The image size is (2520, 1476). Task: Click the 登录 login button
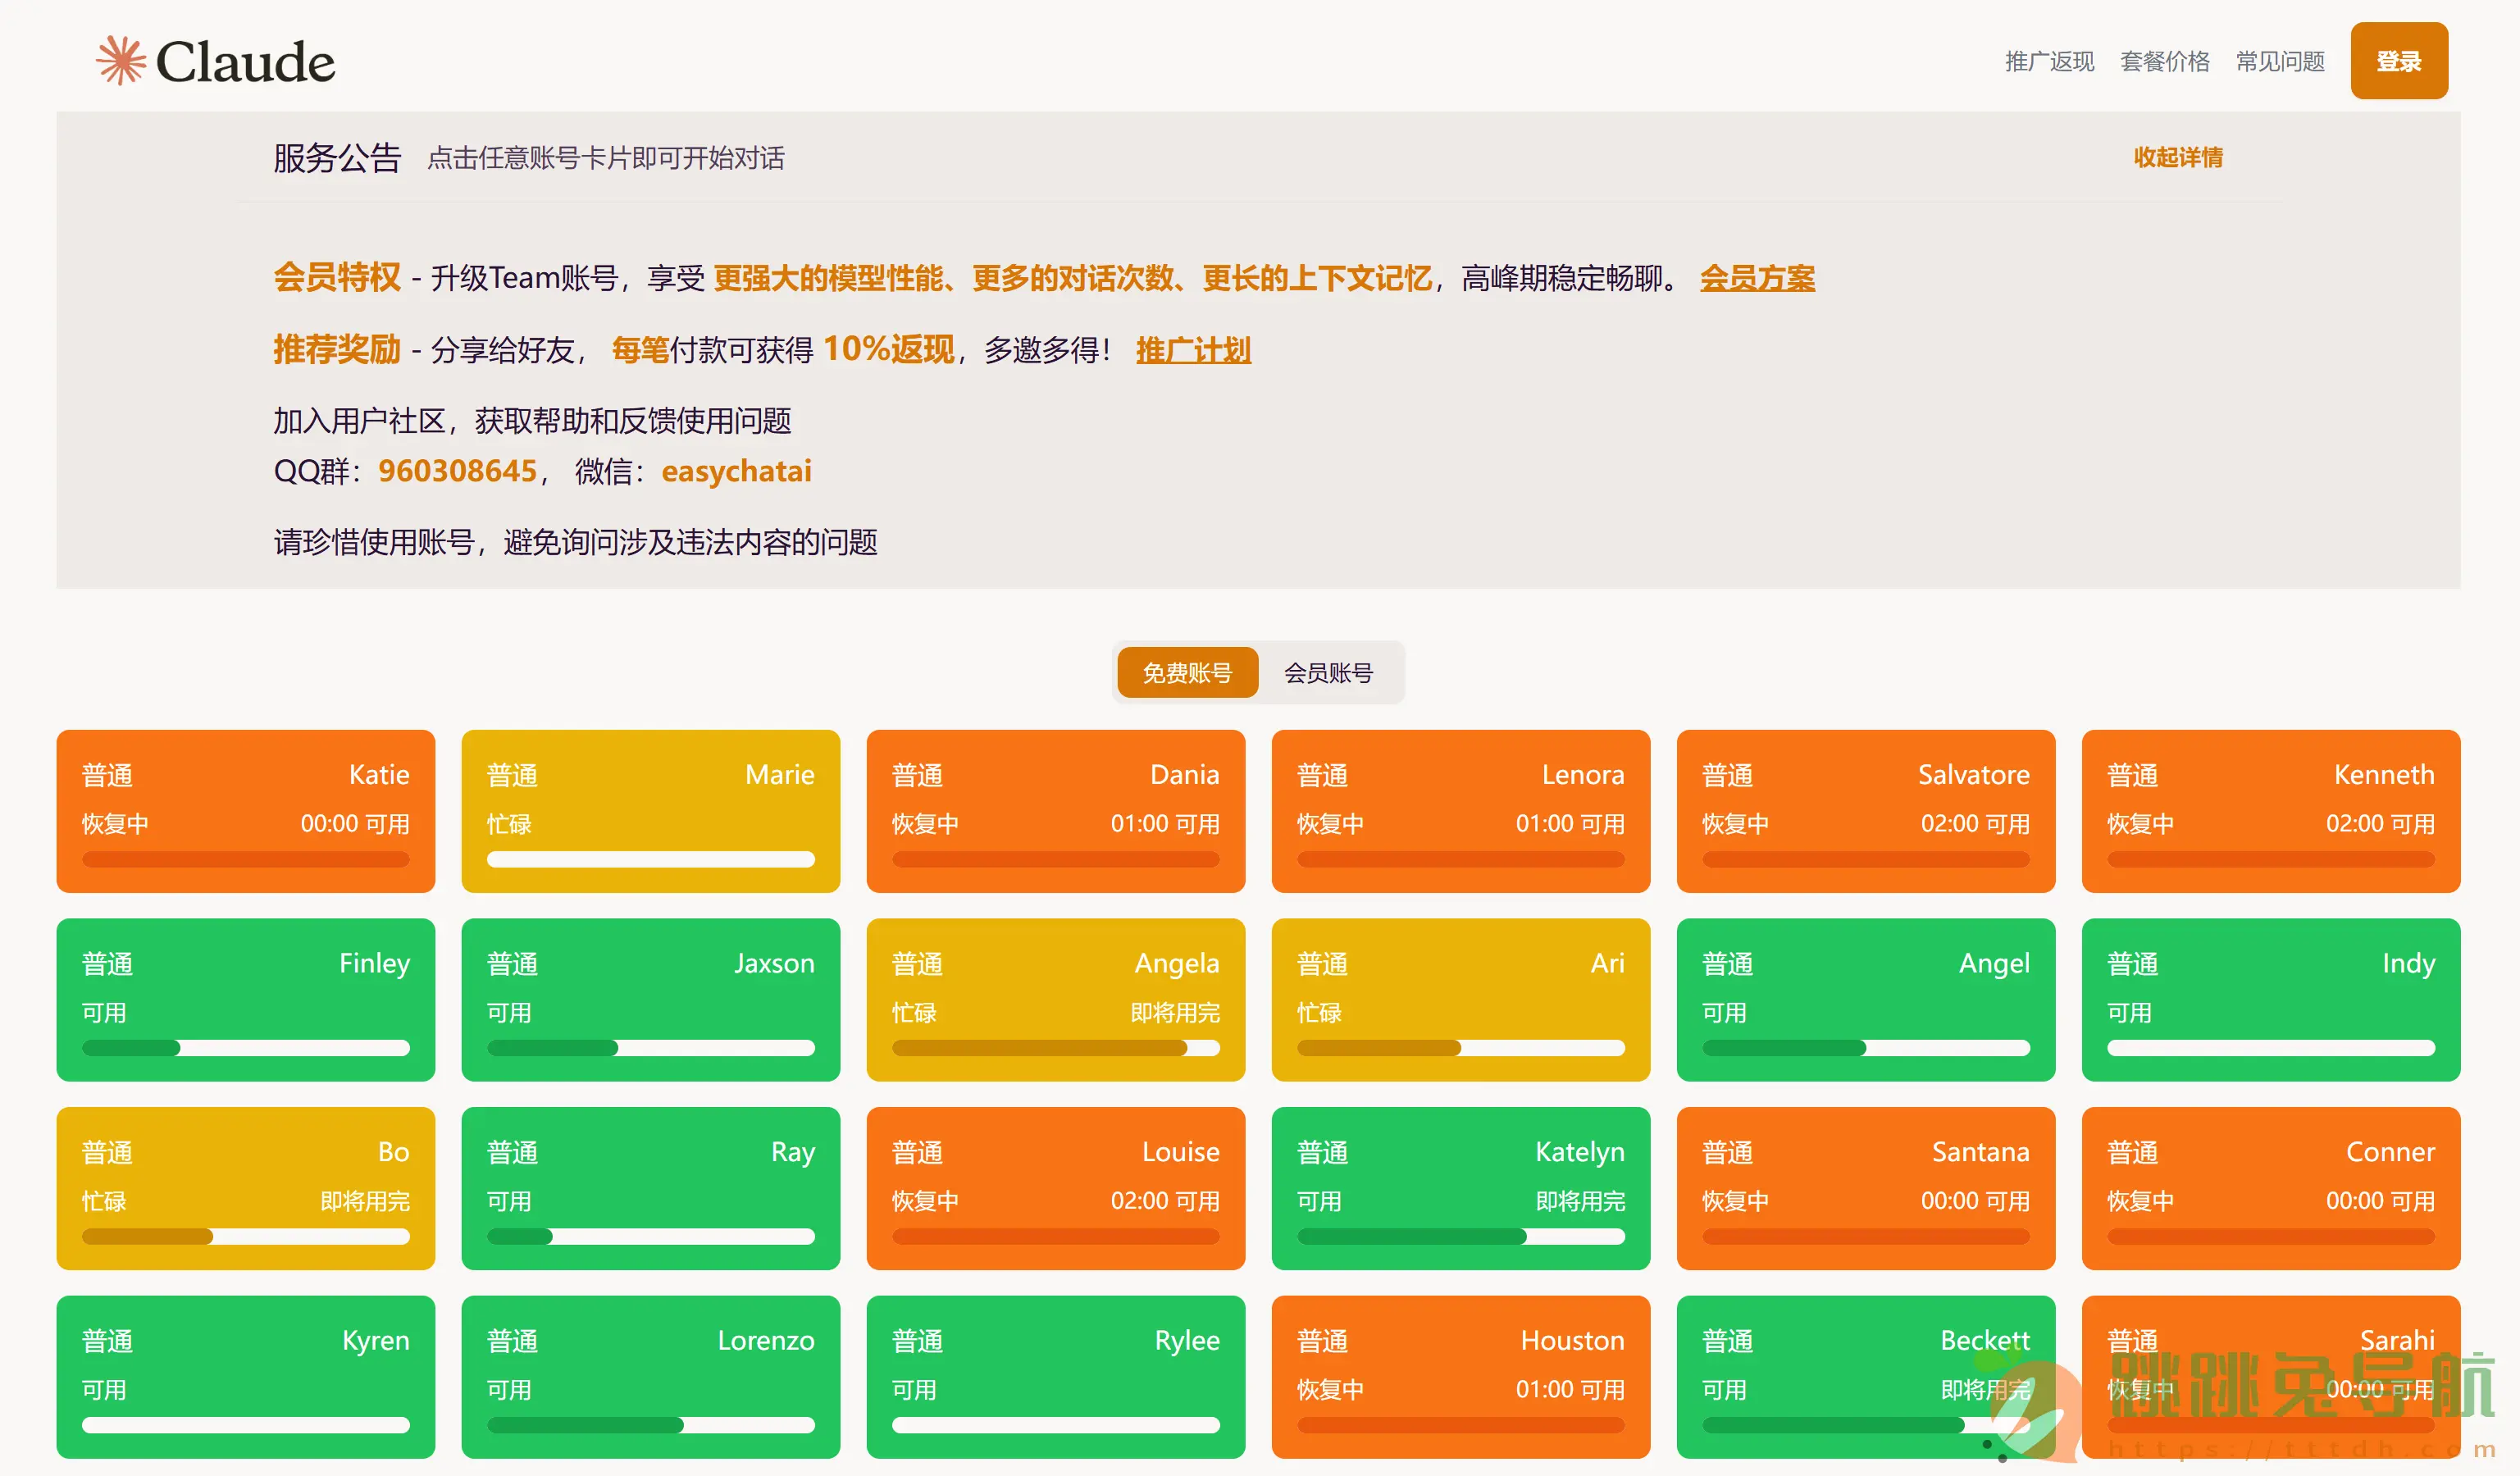tap(2399, 61)
